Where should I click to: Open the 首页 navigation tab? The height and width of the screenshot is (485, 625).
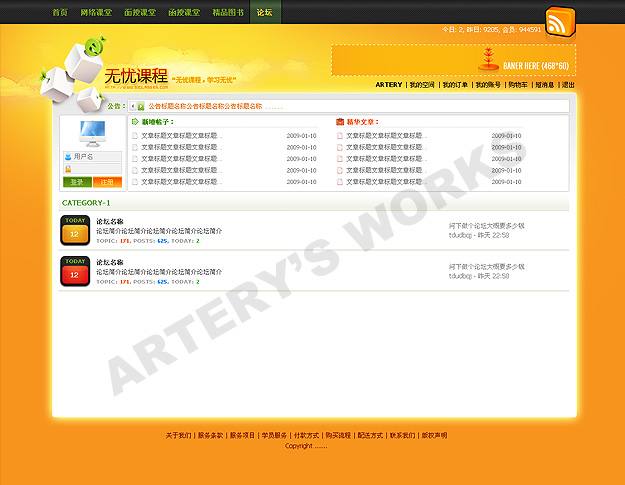point(60,13)
